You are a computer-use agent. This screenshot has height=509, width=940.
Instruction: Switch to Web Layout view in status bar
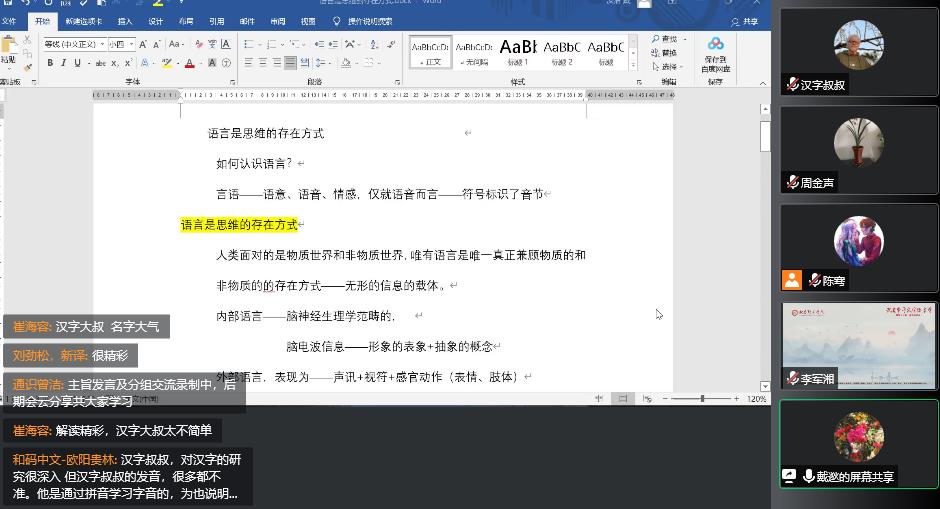click(645, 398)
